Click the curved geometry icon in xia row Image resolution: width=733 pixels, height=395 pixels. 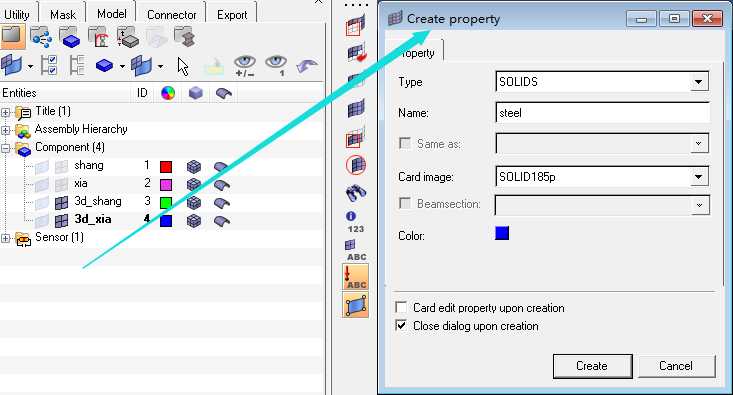click(x=221, y=185)
